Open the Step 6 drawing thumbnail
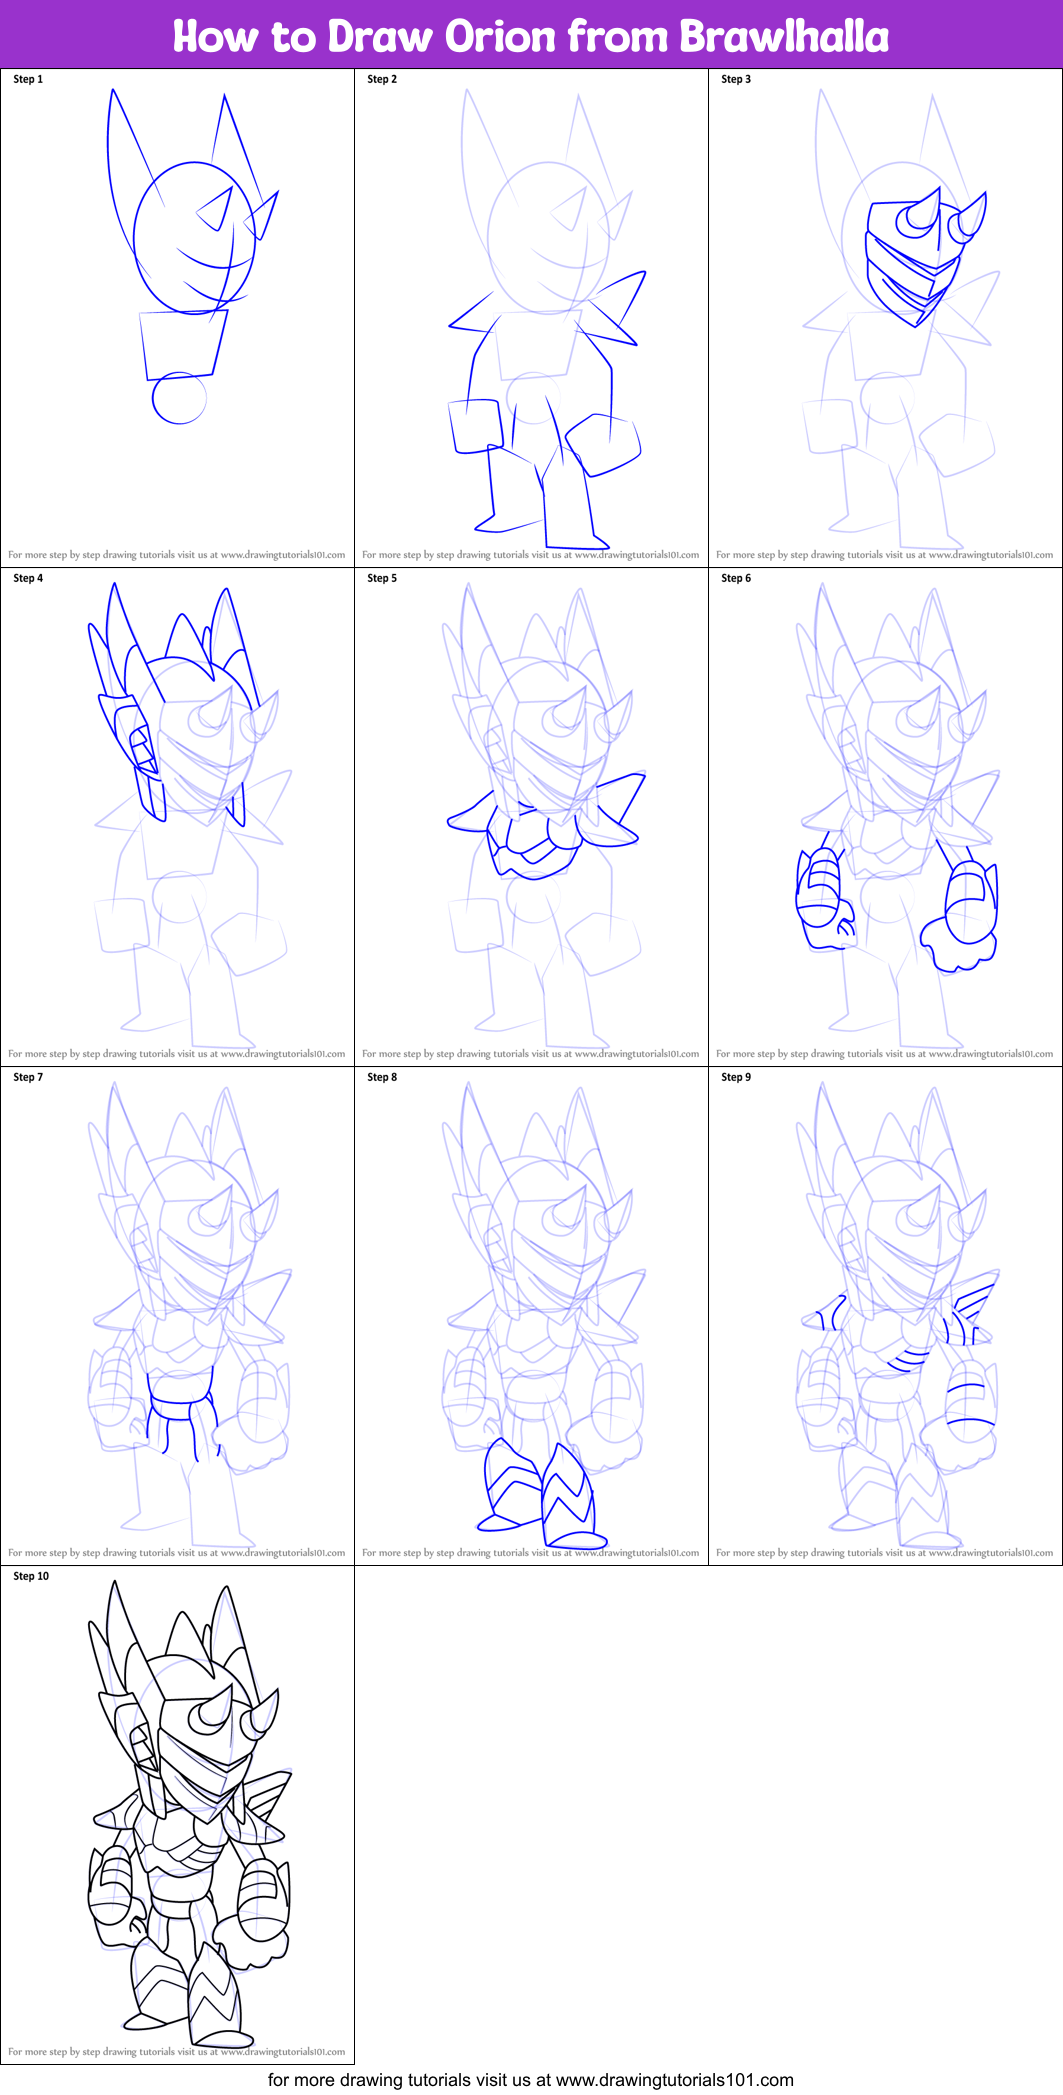The width and height of the screenshot is (1063, 2095). pos(885,817)
